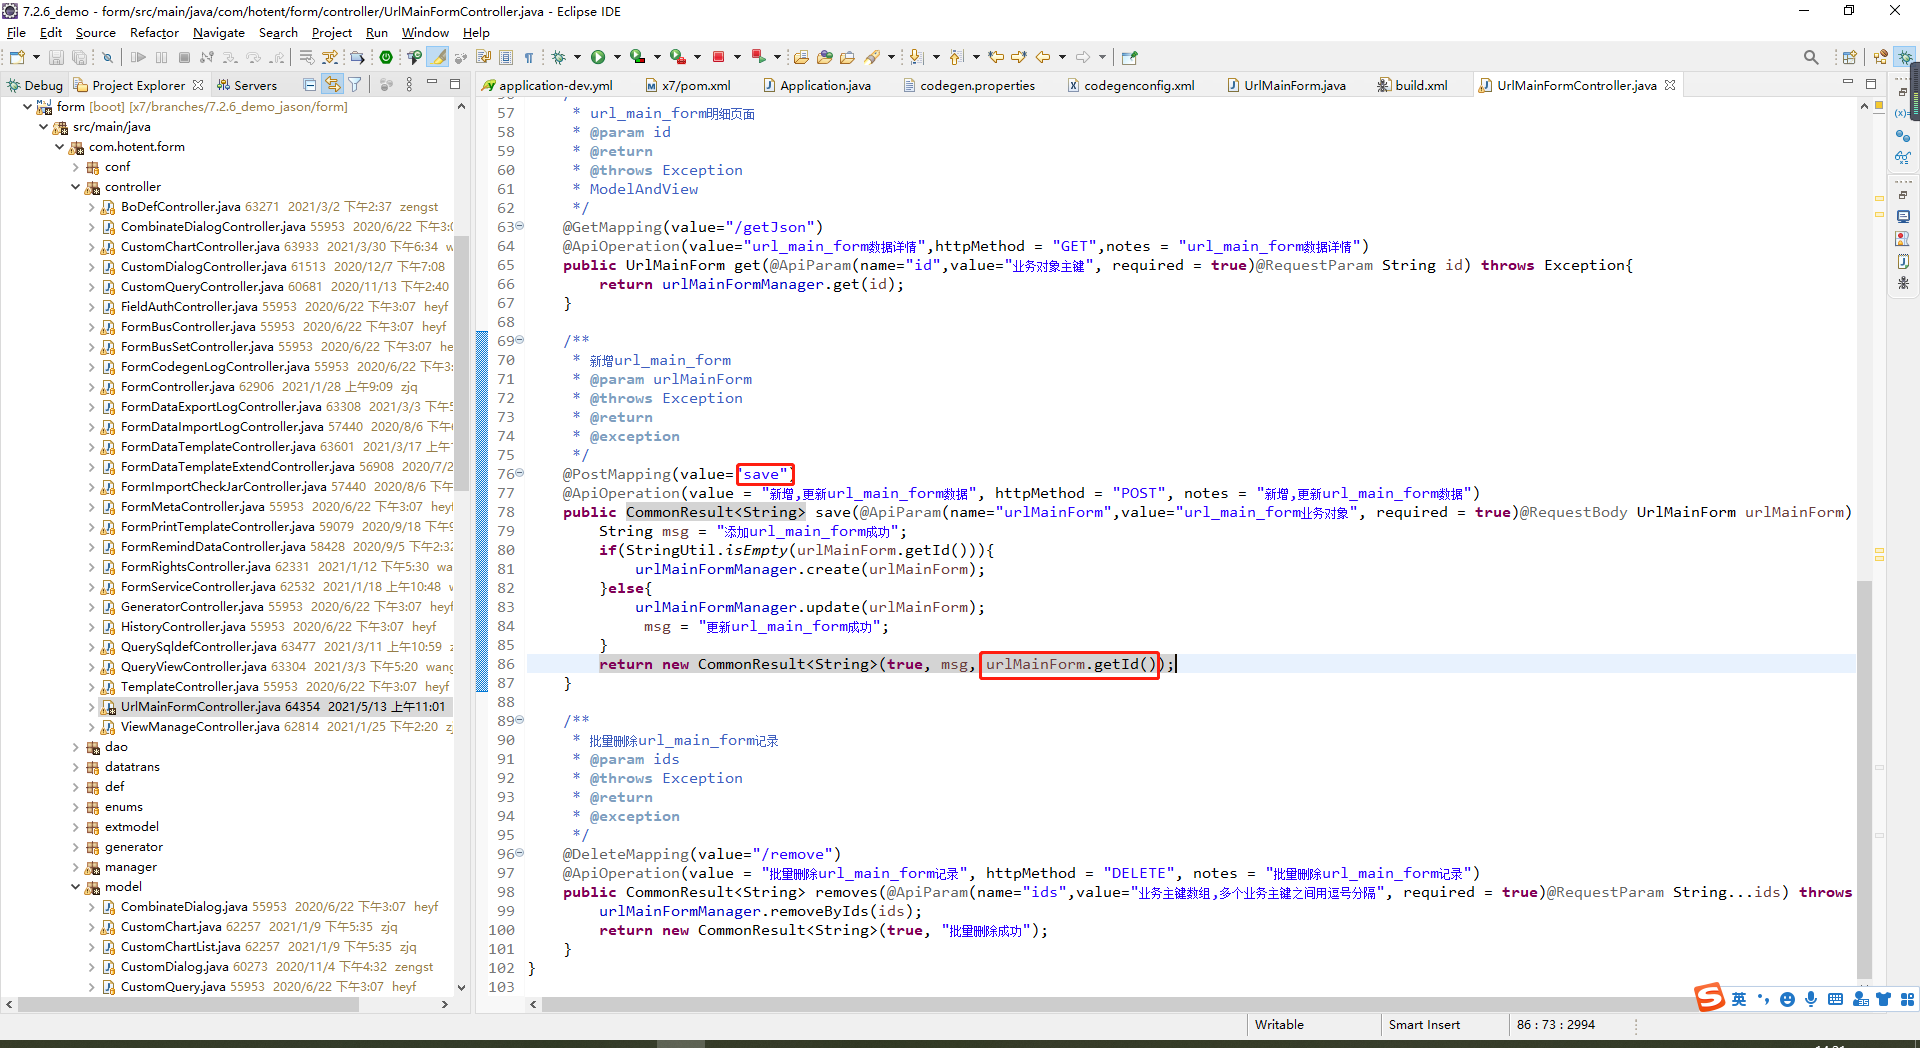The image size is (1920, 1048).
Task: Open the Project Explorer filter funnel icon
Action: click(354, 85)
